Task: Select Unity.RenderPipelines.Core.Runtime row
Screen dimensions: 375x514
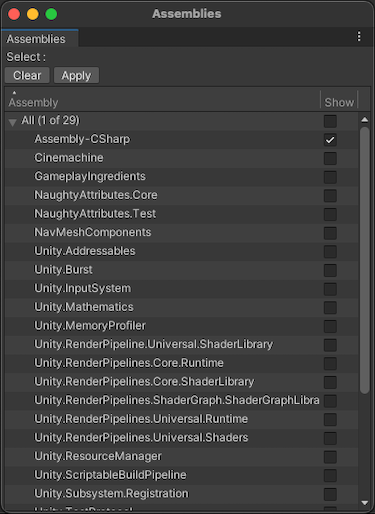Action: [x=182, y=363]
